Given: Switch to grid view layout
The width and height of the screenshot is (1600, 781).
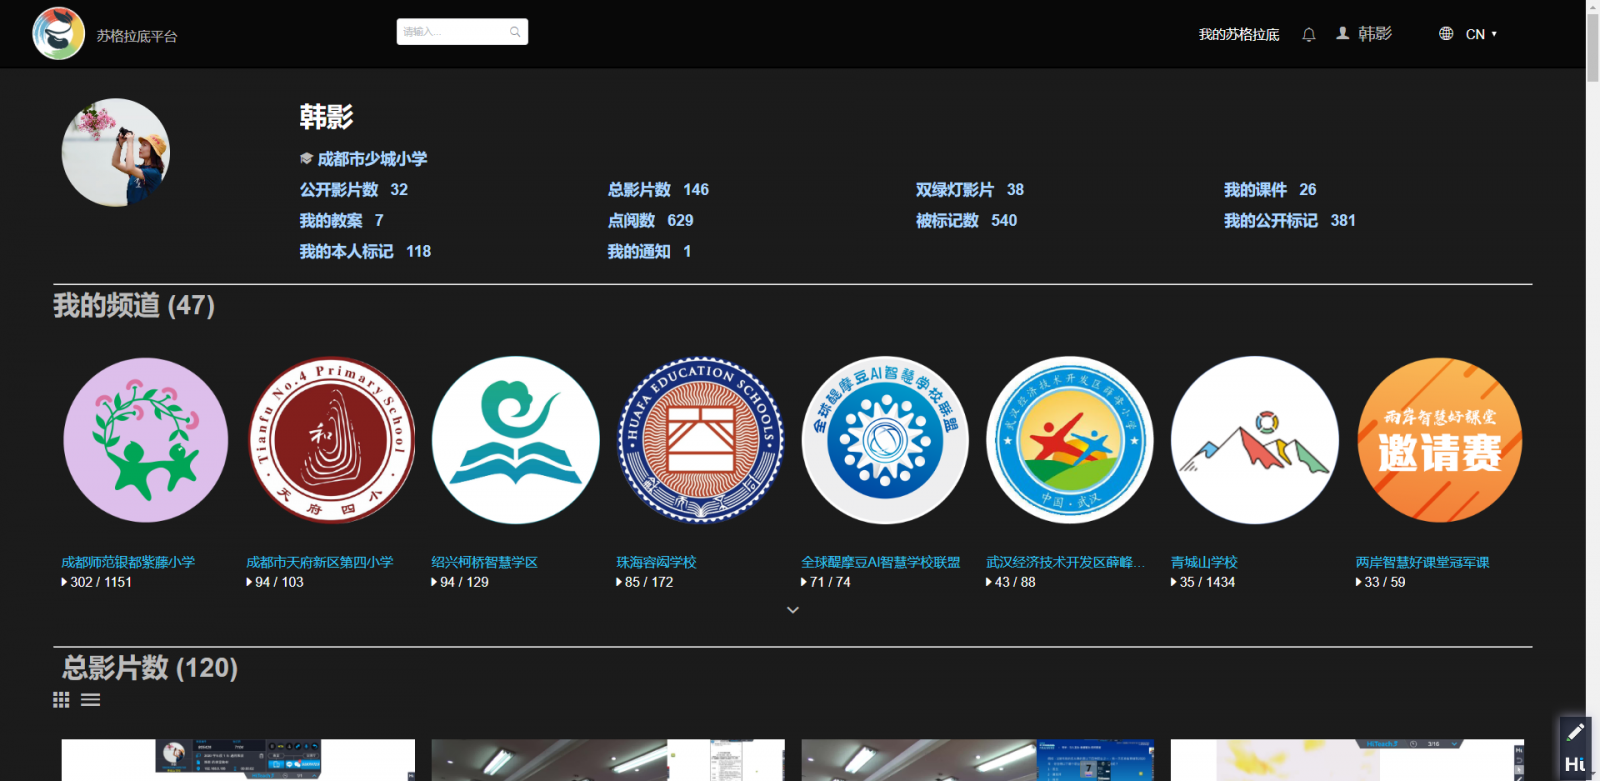Looking at the screenshot, I should pos(61,700).
